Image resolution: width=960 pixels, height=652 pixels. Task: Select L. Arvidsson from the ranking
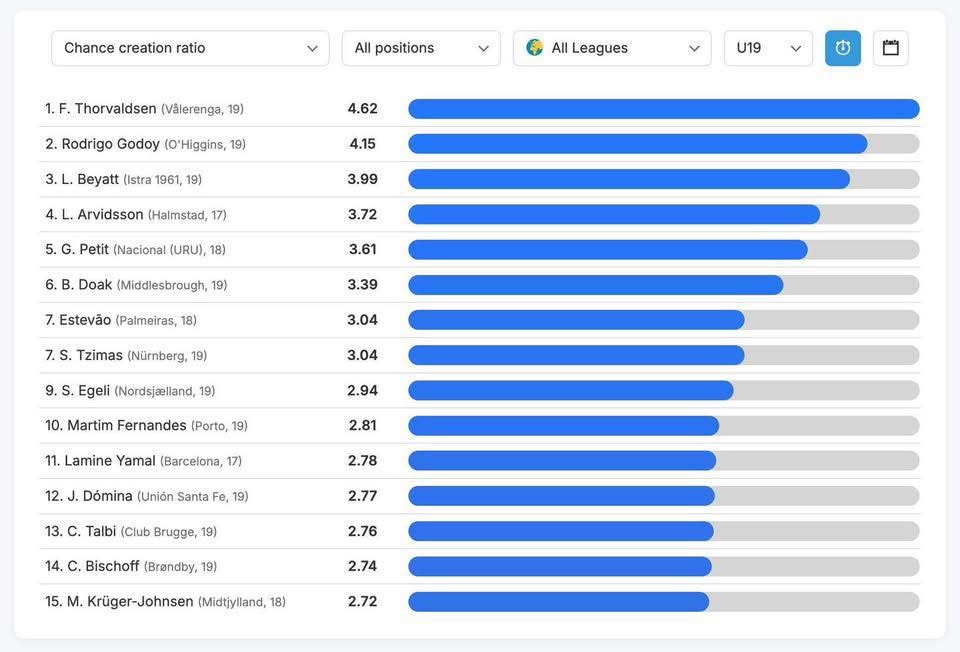pyautogui.click(x=102, y=214)
